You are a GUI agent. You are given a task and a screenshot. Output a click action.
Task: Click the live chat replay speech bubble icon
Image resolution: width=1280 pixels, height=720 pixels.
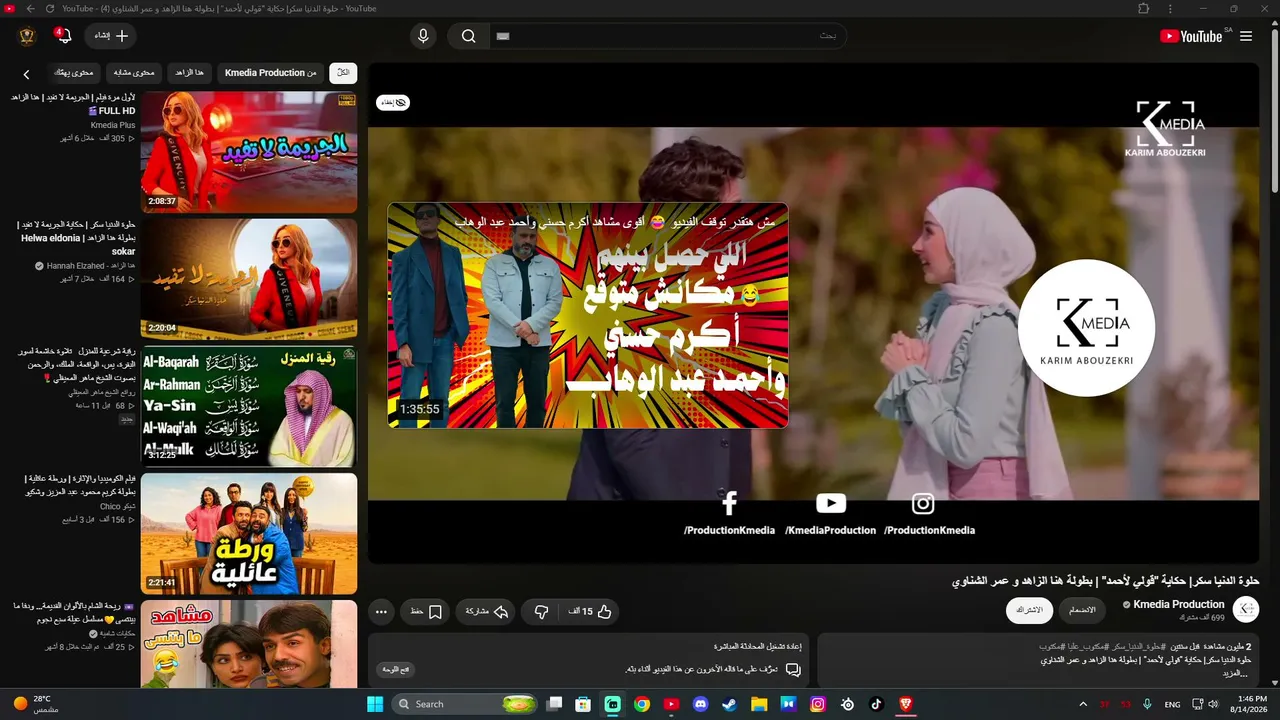click(793, 669)
